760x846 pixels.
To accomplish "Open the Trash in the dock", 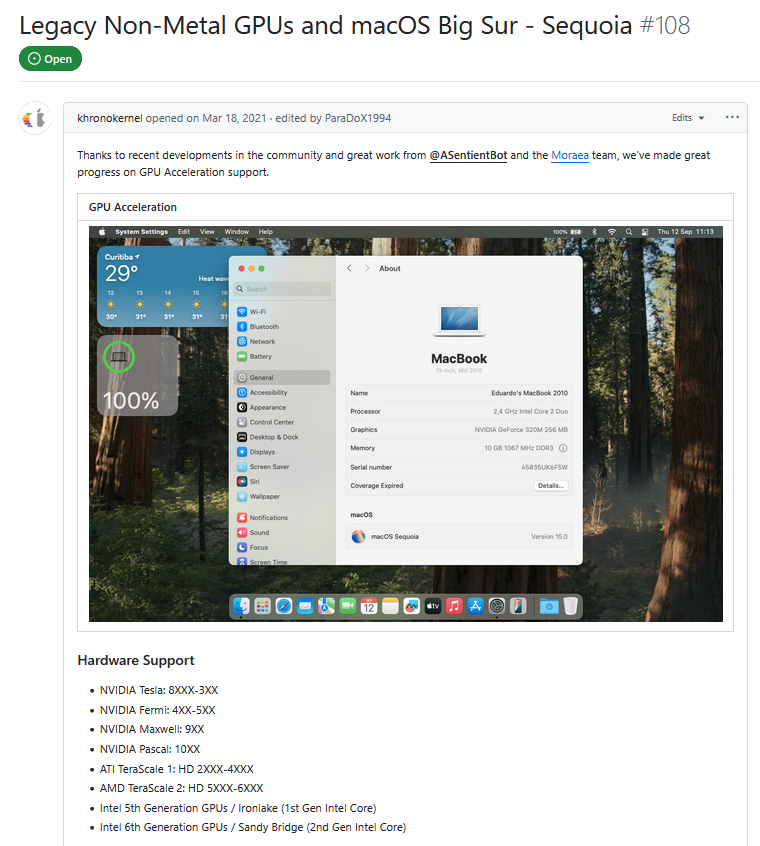I will click(x=571, y=606).
